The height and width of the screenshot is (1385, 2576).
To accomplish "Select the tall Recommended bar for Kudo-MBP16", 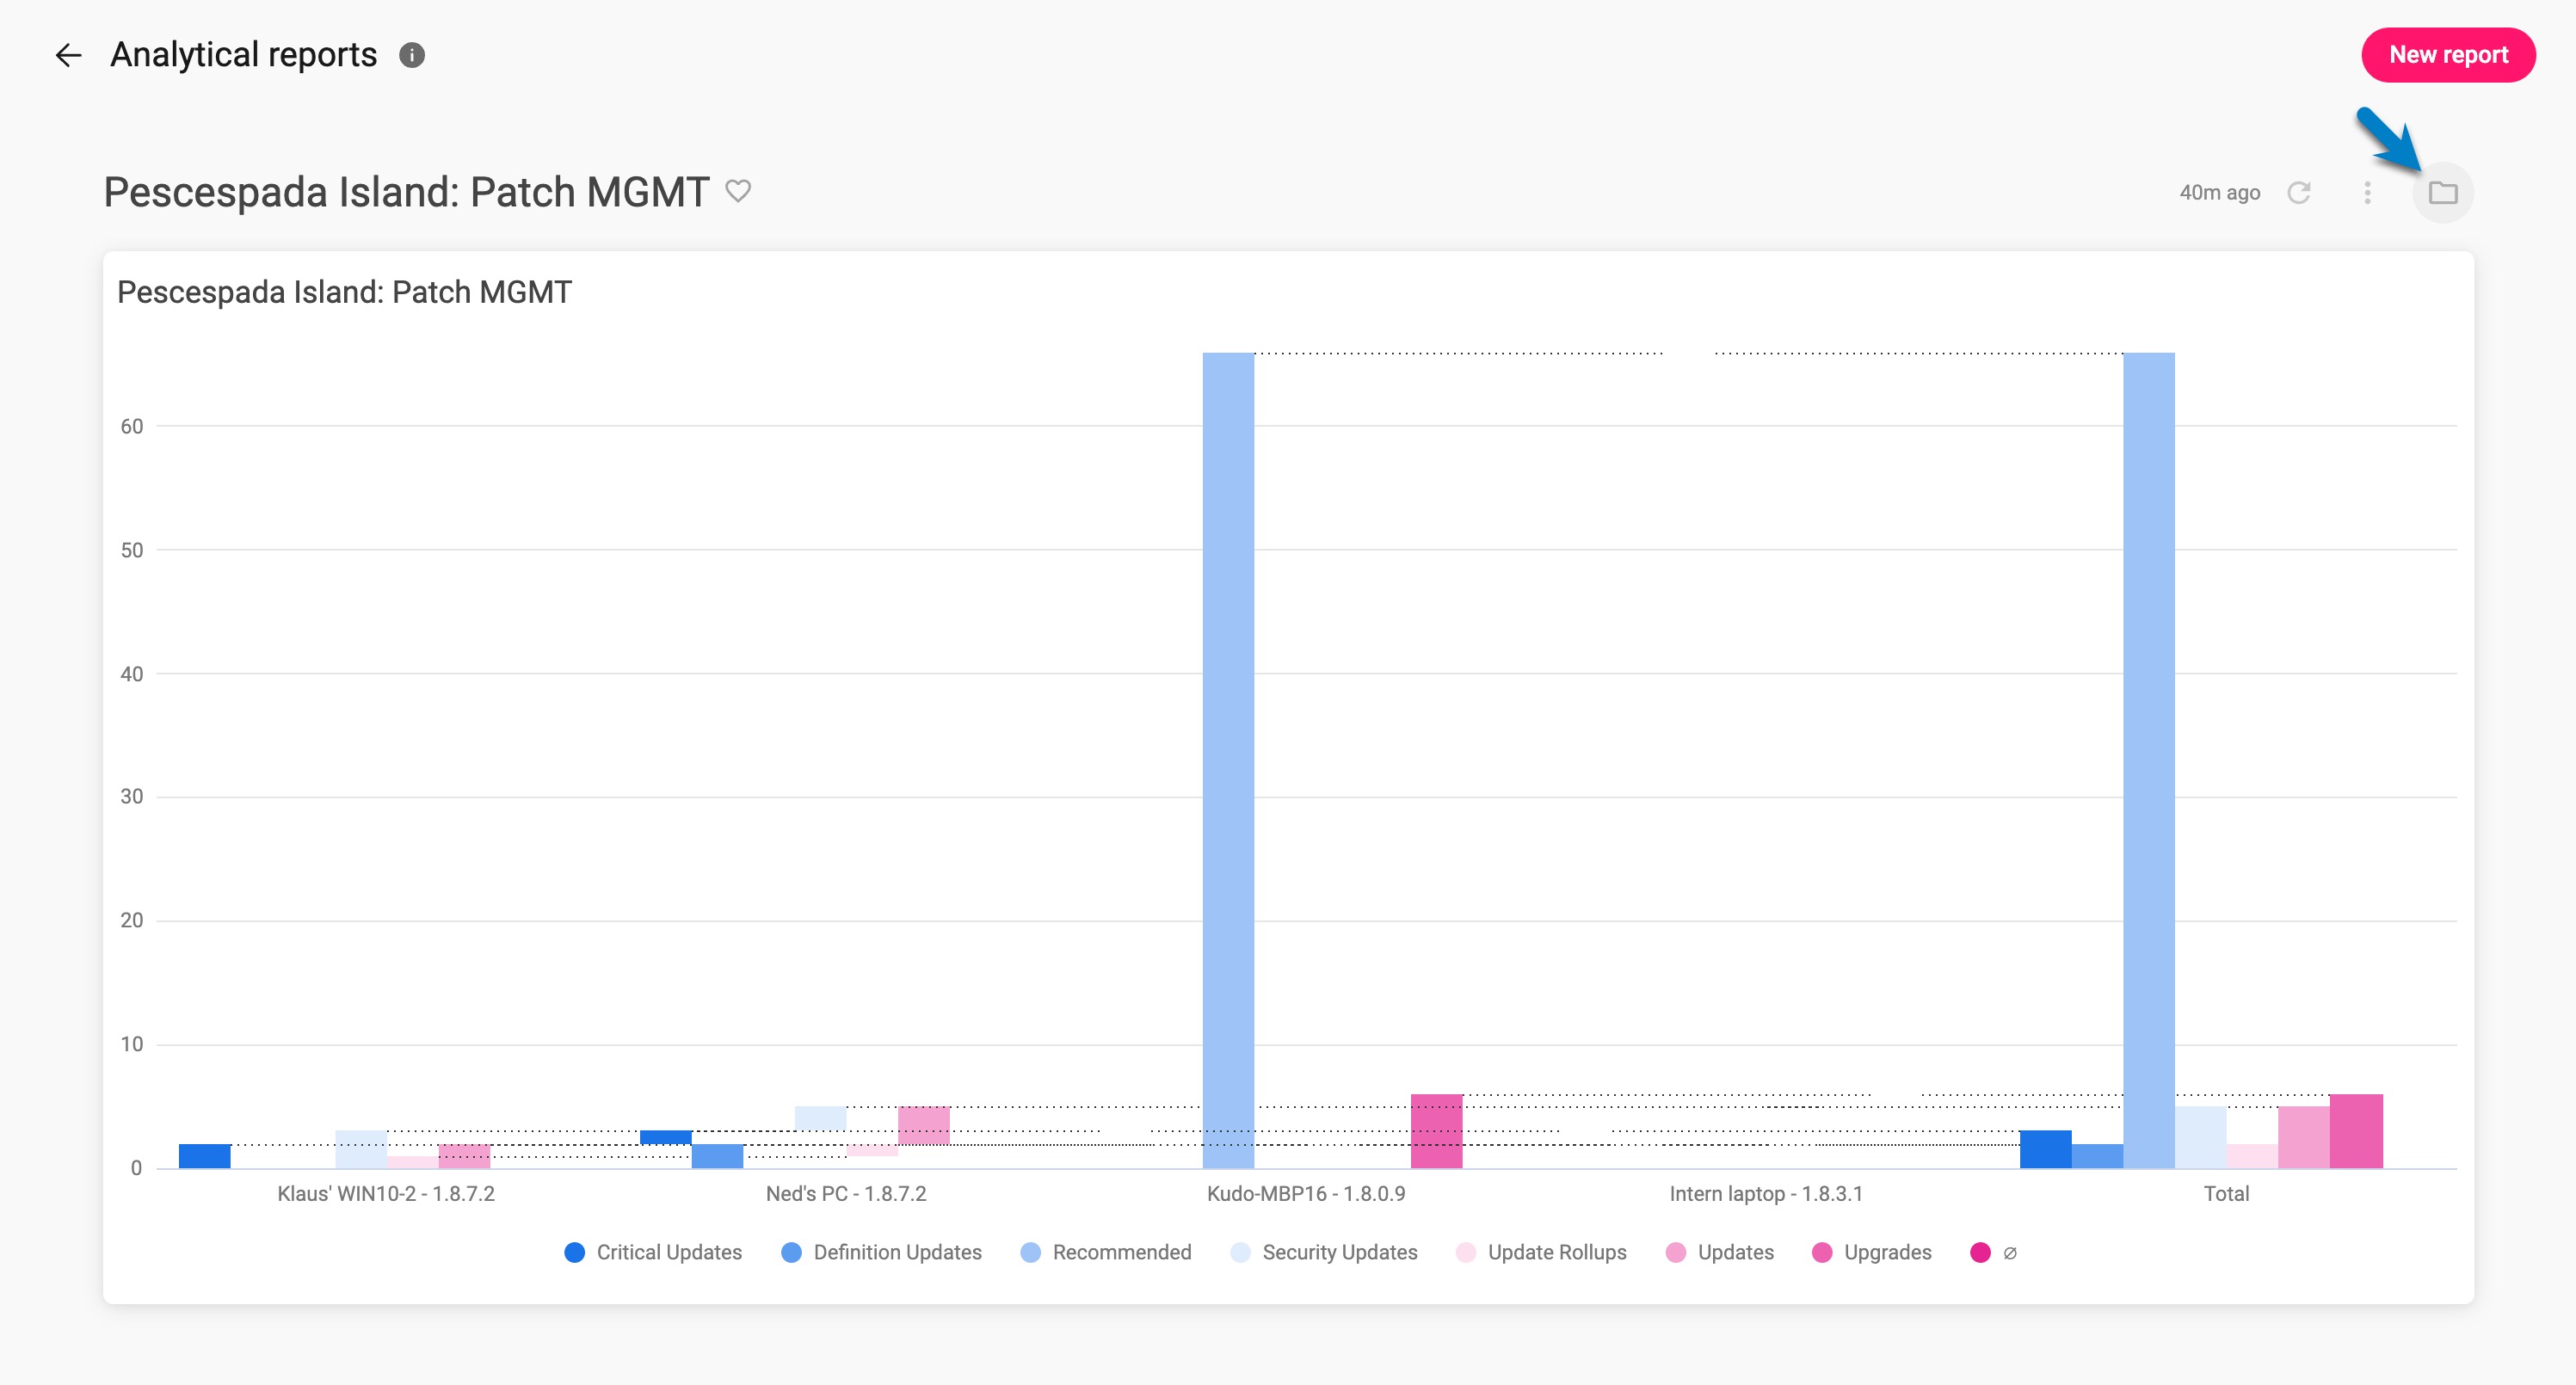I will [1228, 760].
